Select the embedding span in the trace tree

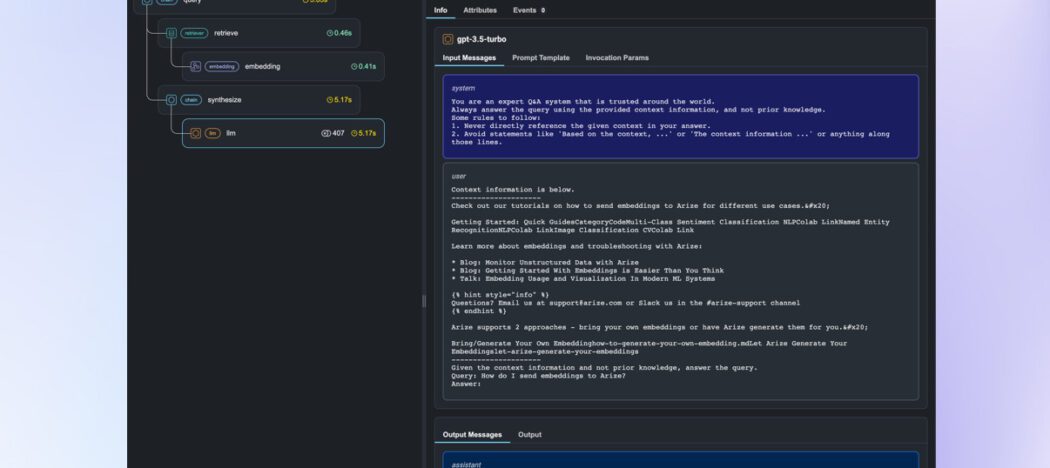(x=283, y=66)
